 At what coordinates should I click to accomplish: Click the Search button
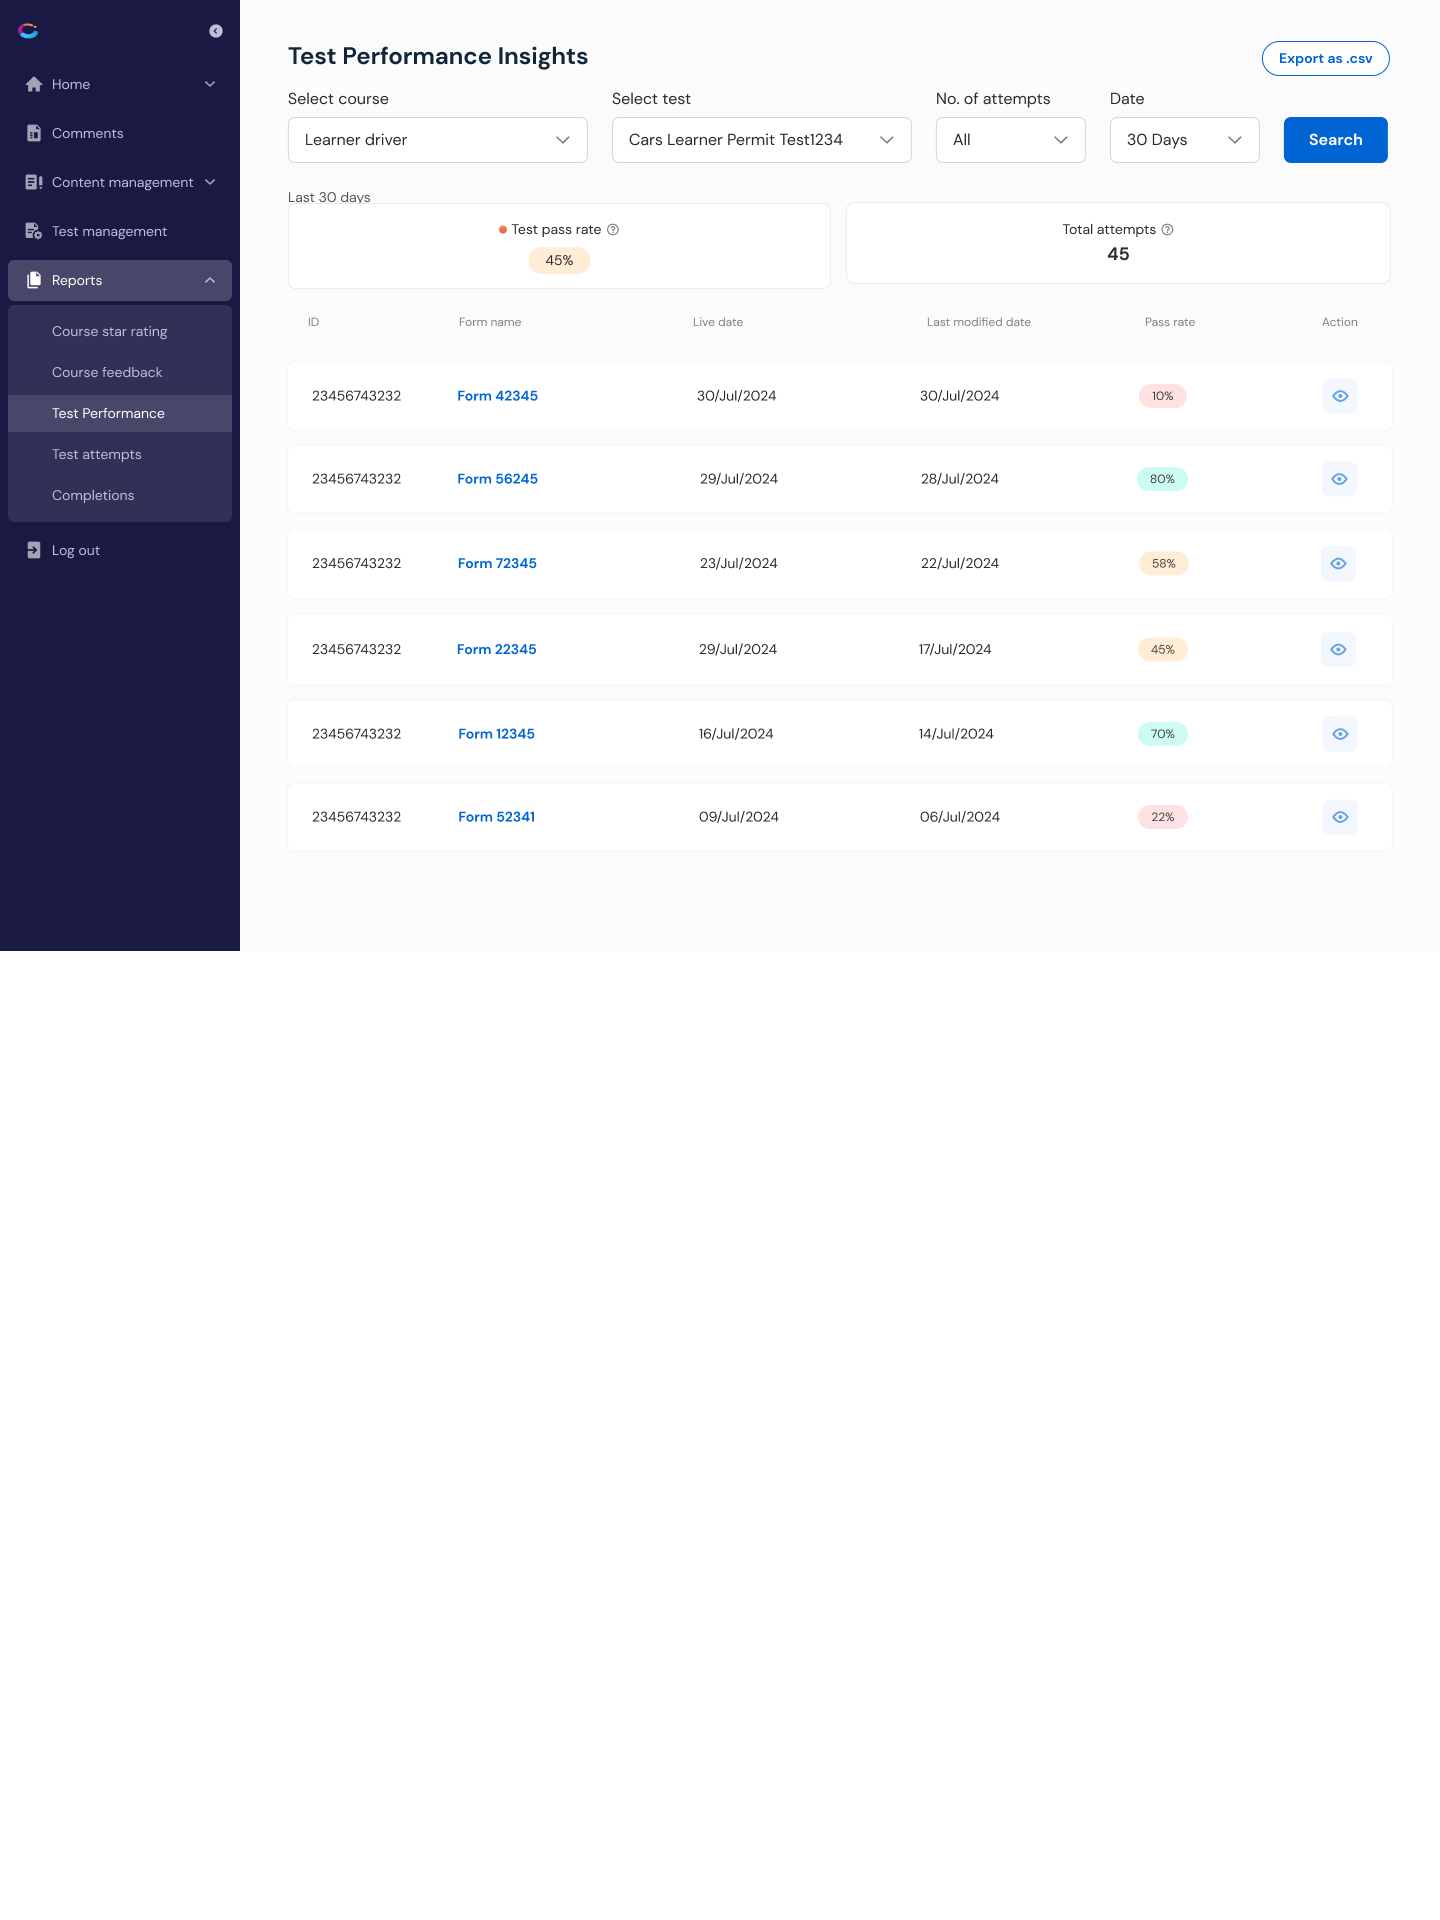(x=1335, y=140)
